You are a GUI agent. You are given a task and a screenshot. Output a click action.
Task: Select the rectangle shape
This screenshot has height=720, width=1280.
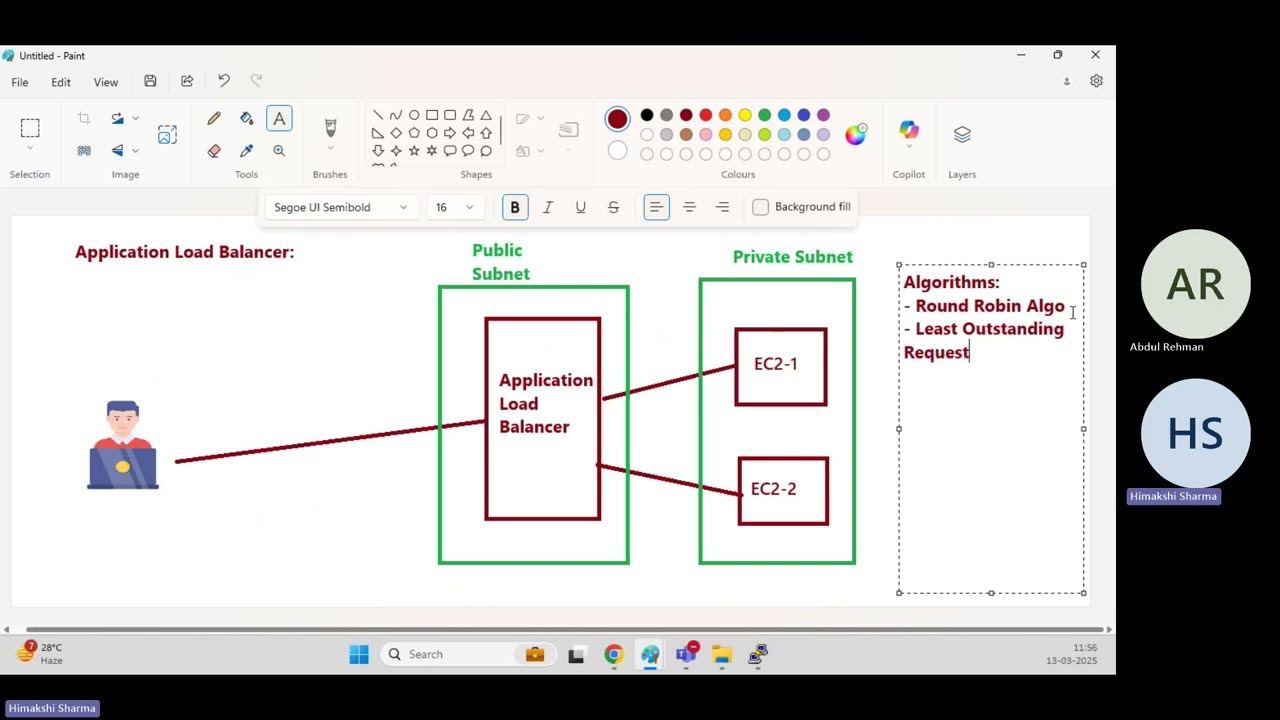pos(432,116)
